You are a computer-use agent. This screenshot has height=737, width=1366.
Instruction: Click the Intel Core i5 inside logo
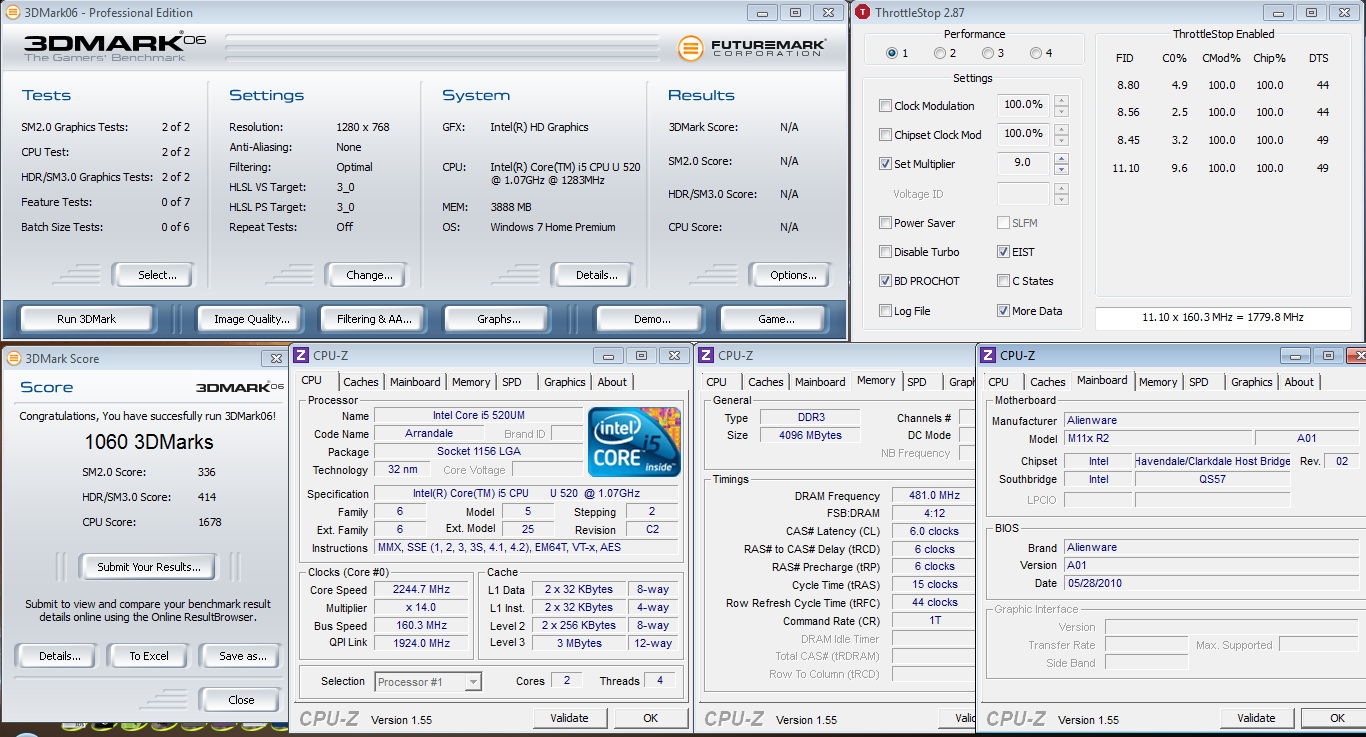(635, 441)
